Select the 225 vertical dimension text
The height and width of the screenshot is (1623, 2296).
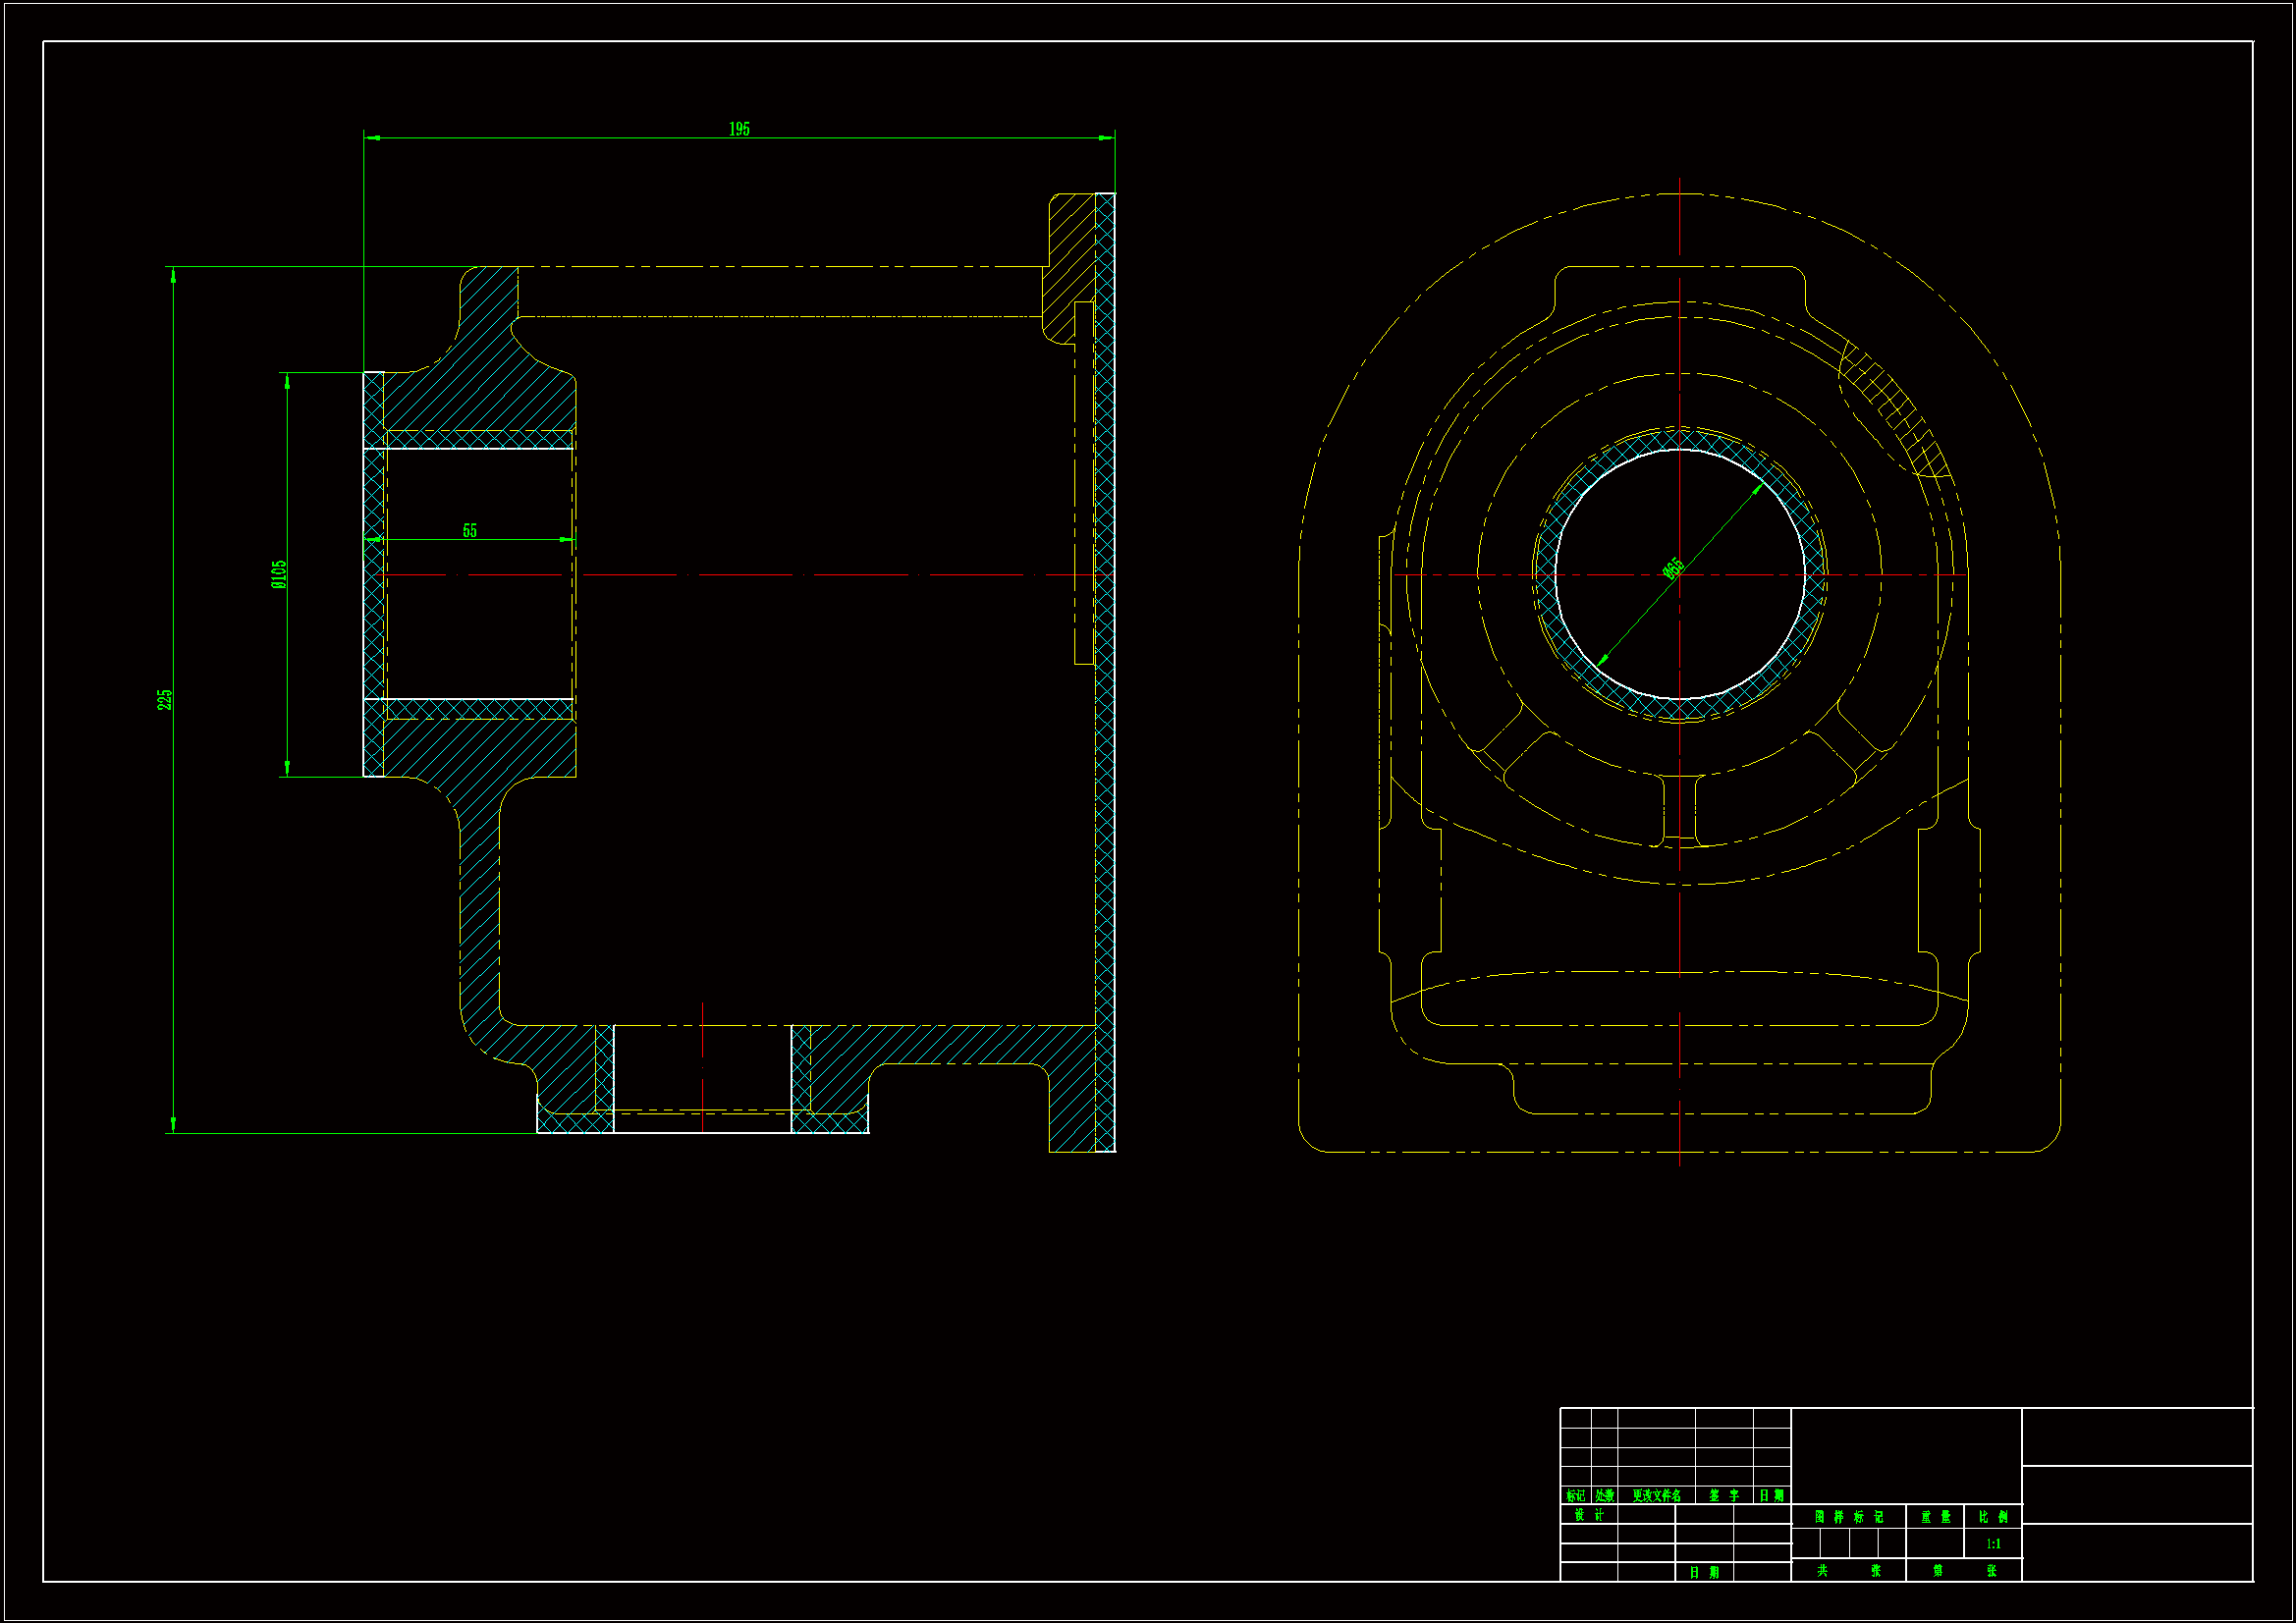(165, 699)
